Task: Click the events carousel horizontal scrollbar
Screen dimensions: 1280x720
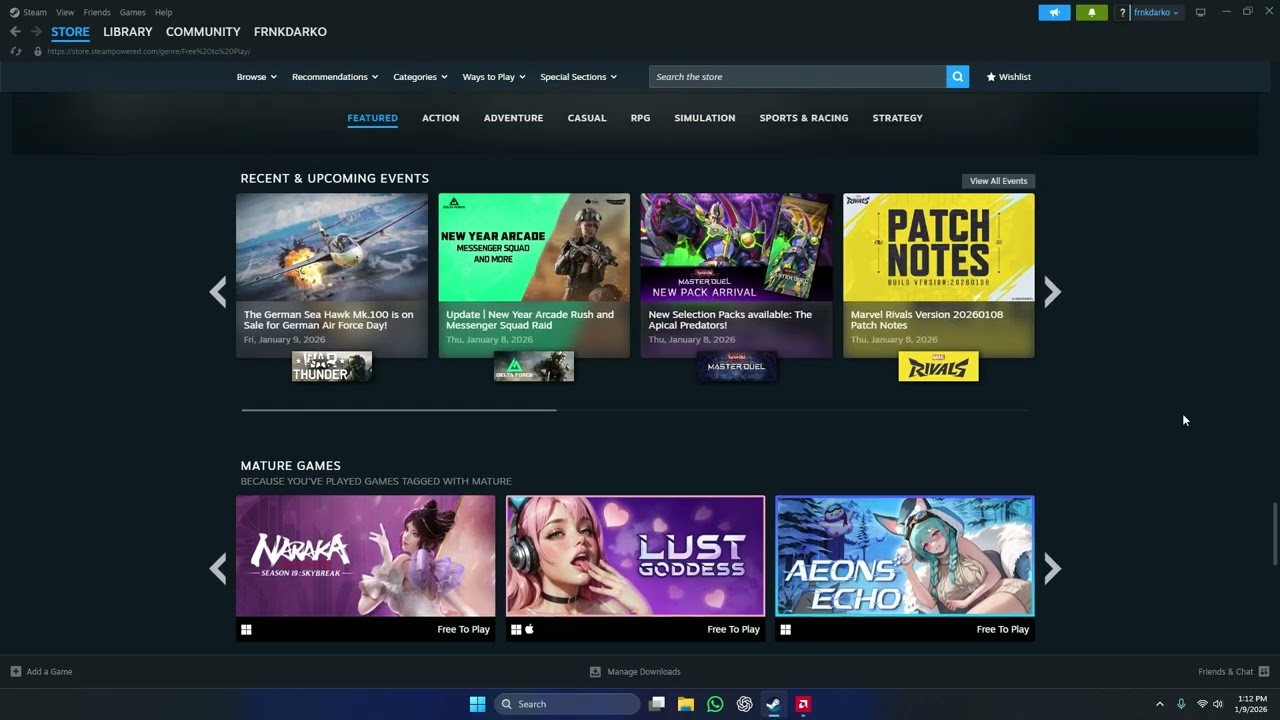Action: [x=398, y=410]
